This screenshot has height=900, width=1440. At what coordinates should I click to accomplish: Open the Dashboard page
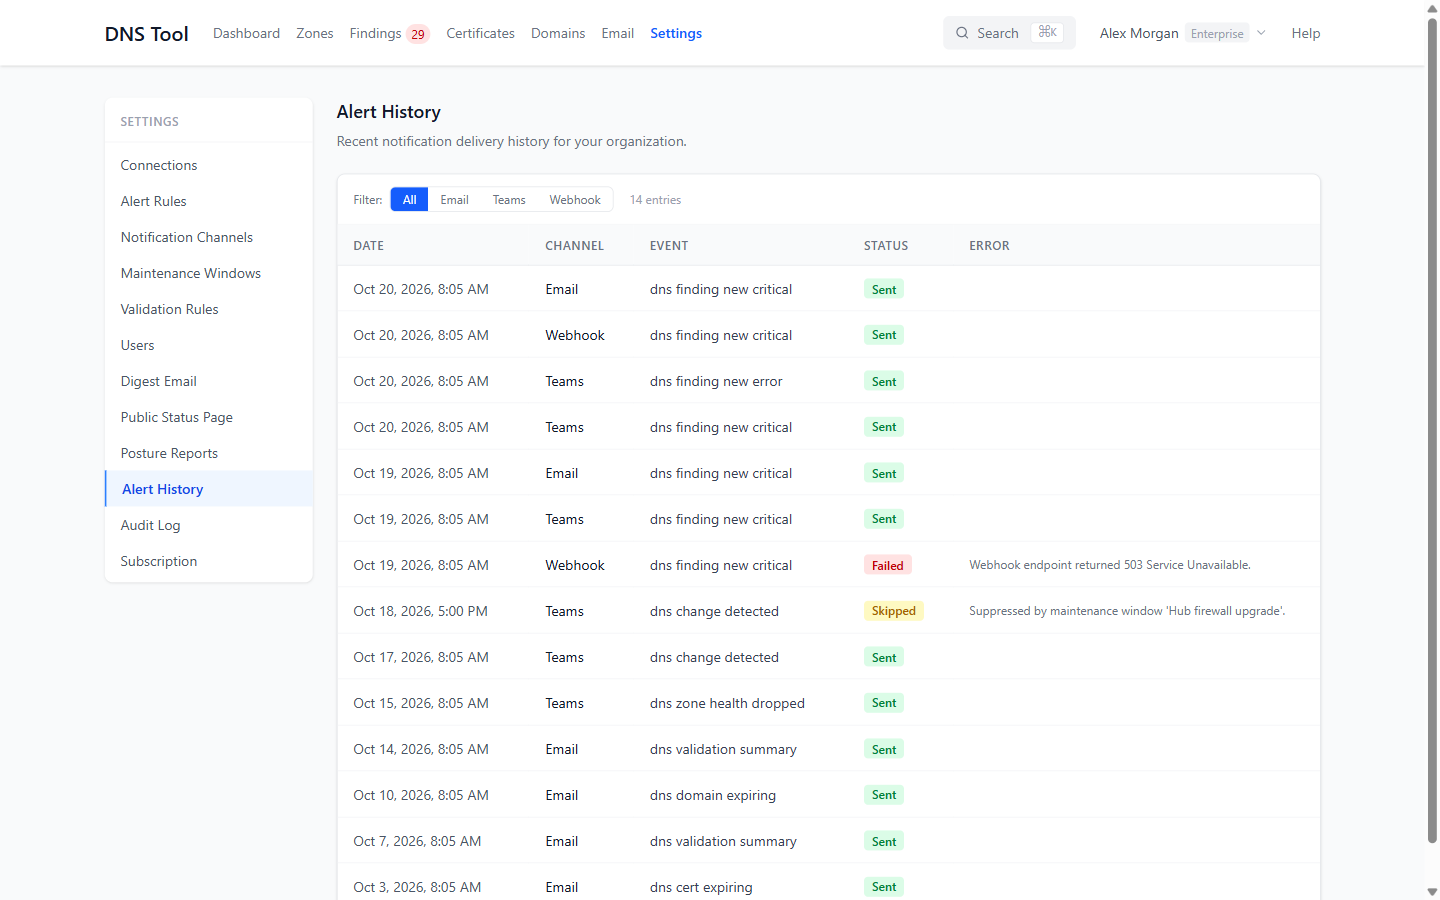246,33
